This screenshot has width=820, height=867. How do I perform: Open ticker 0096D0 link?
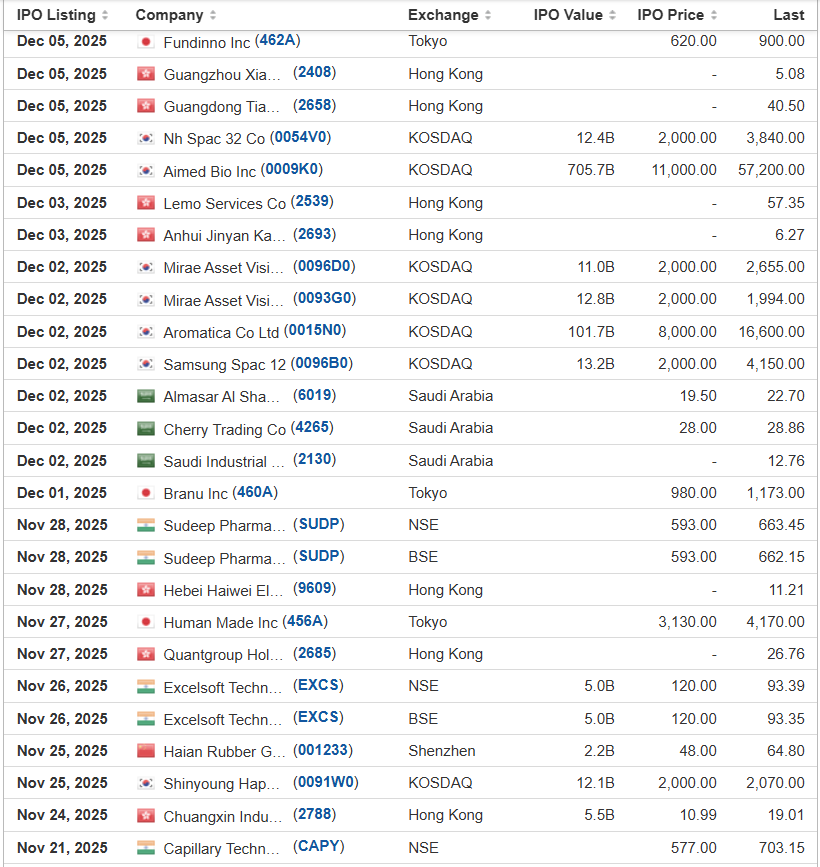click(324, 266)
